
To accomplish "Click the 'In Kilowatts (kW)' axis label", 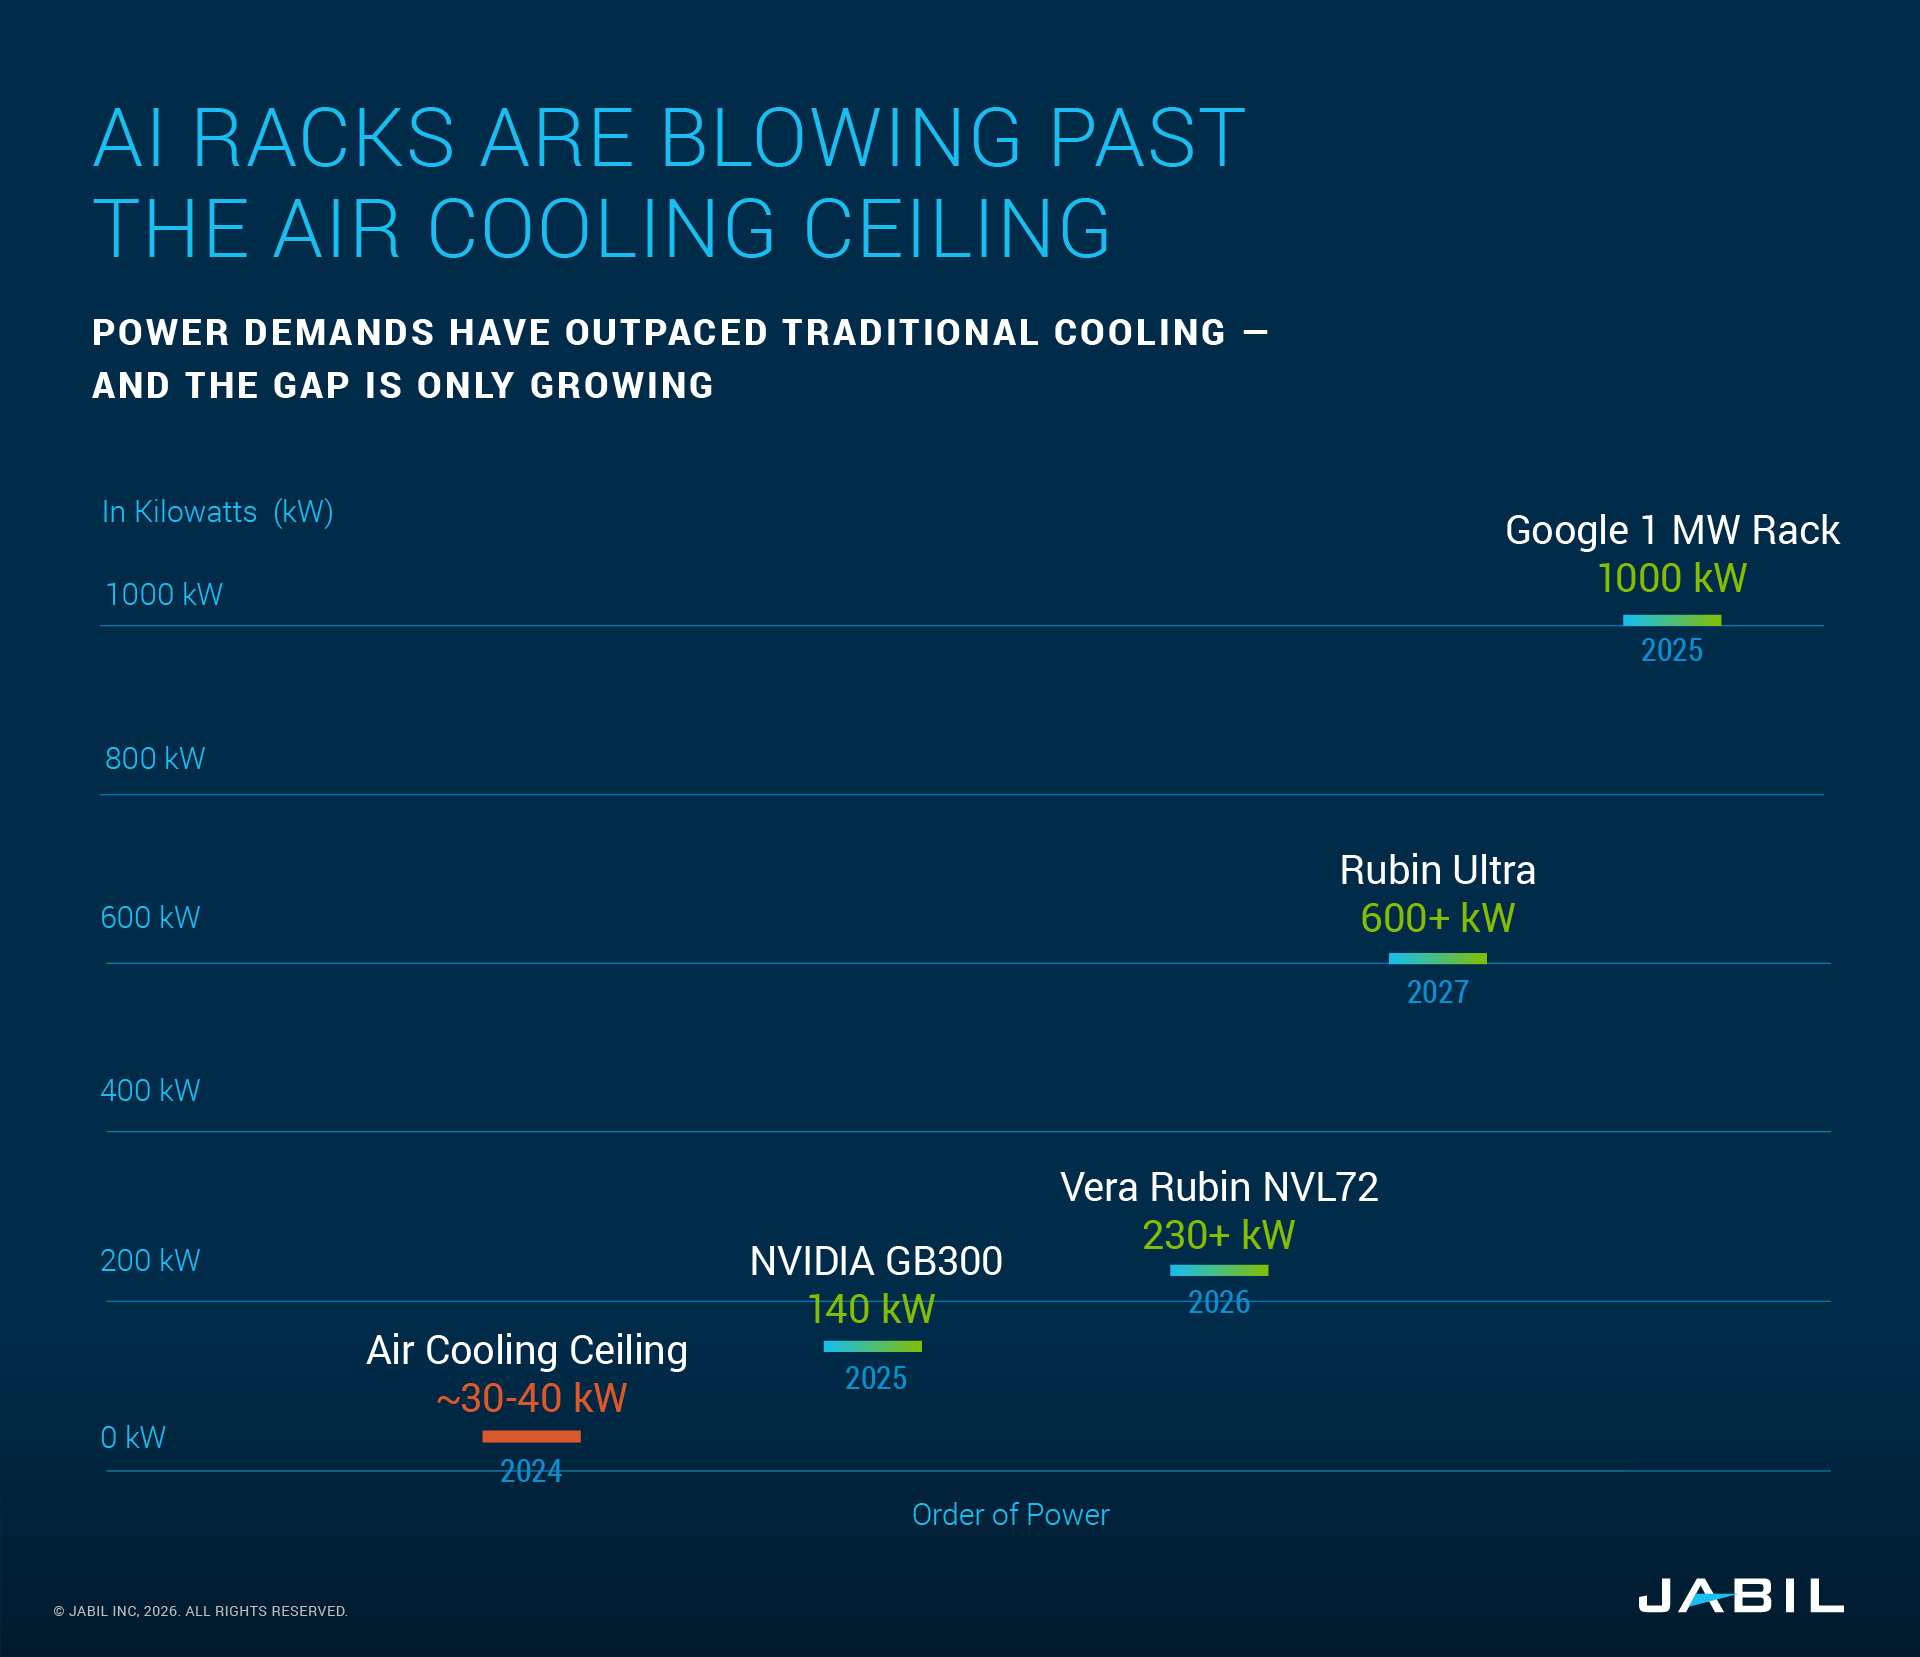I will 217,512.
